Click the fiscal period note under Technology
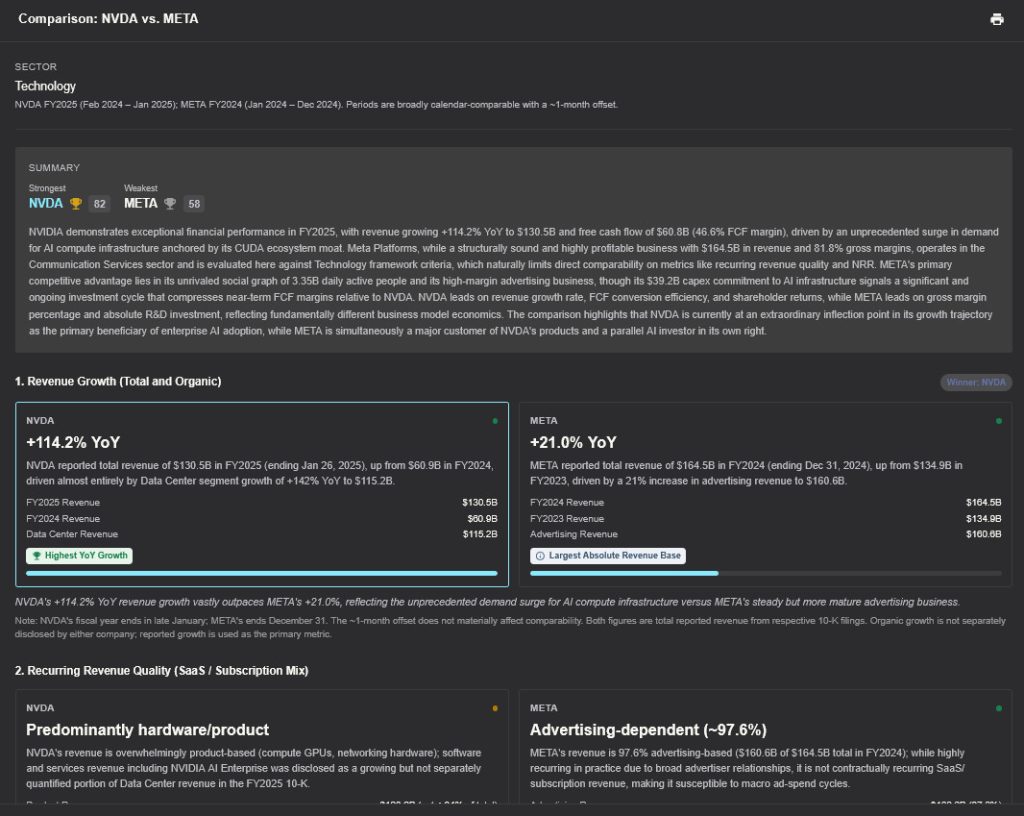Image resolution: width=1024 pixels, height=816 pixels. click(x=316, y=104)
